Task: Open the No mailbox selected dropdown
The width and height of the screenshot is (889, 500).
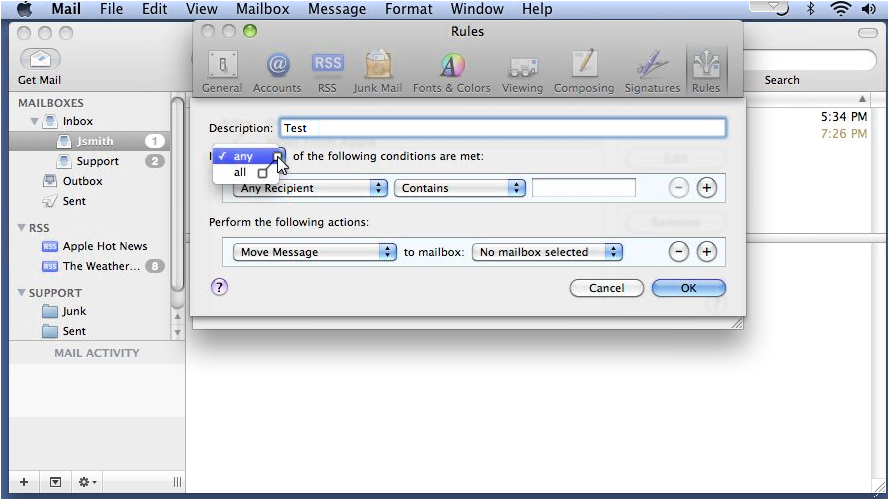Action: 547,252
